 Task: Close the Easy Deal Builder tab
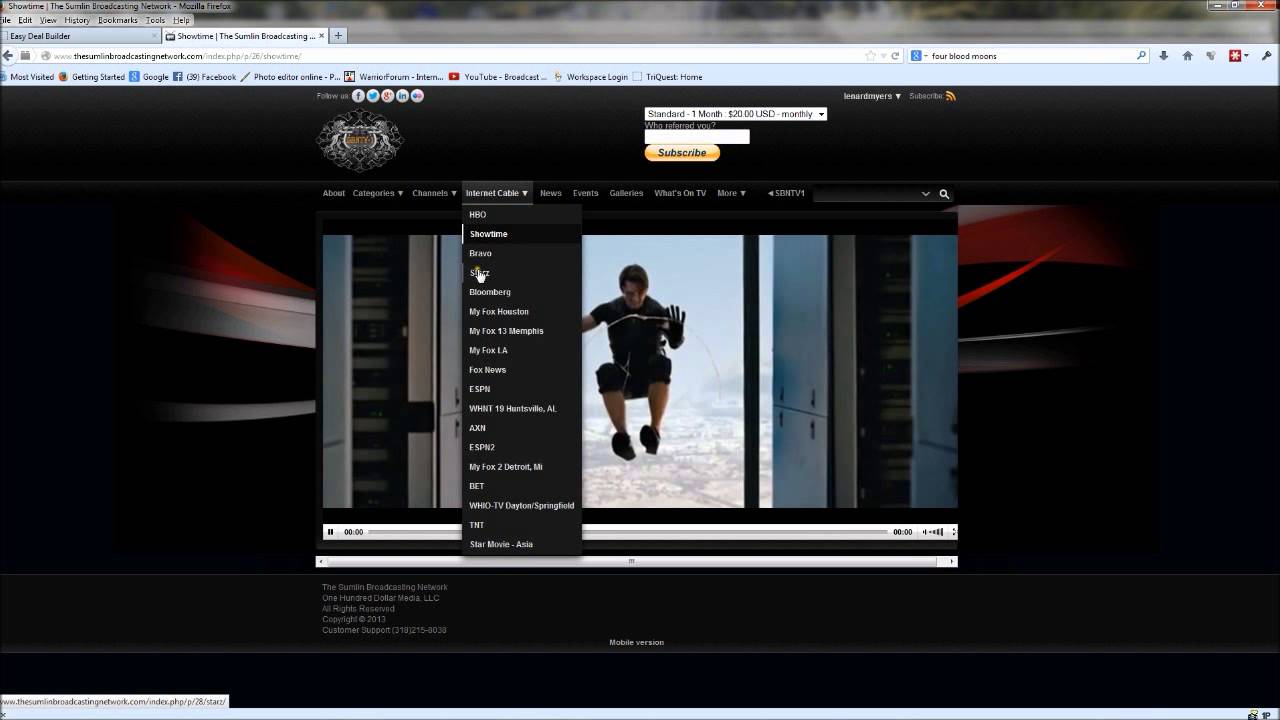(x=154, y=36)
